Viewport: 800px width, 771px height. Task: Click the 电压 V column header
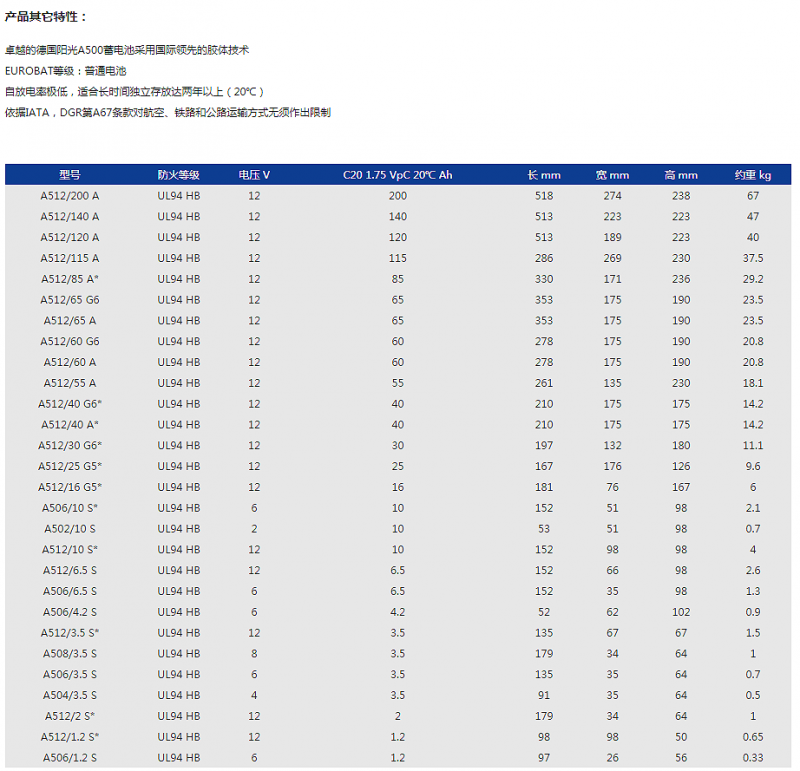pos(254,175)
